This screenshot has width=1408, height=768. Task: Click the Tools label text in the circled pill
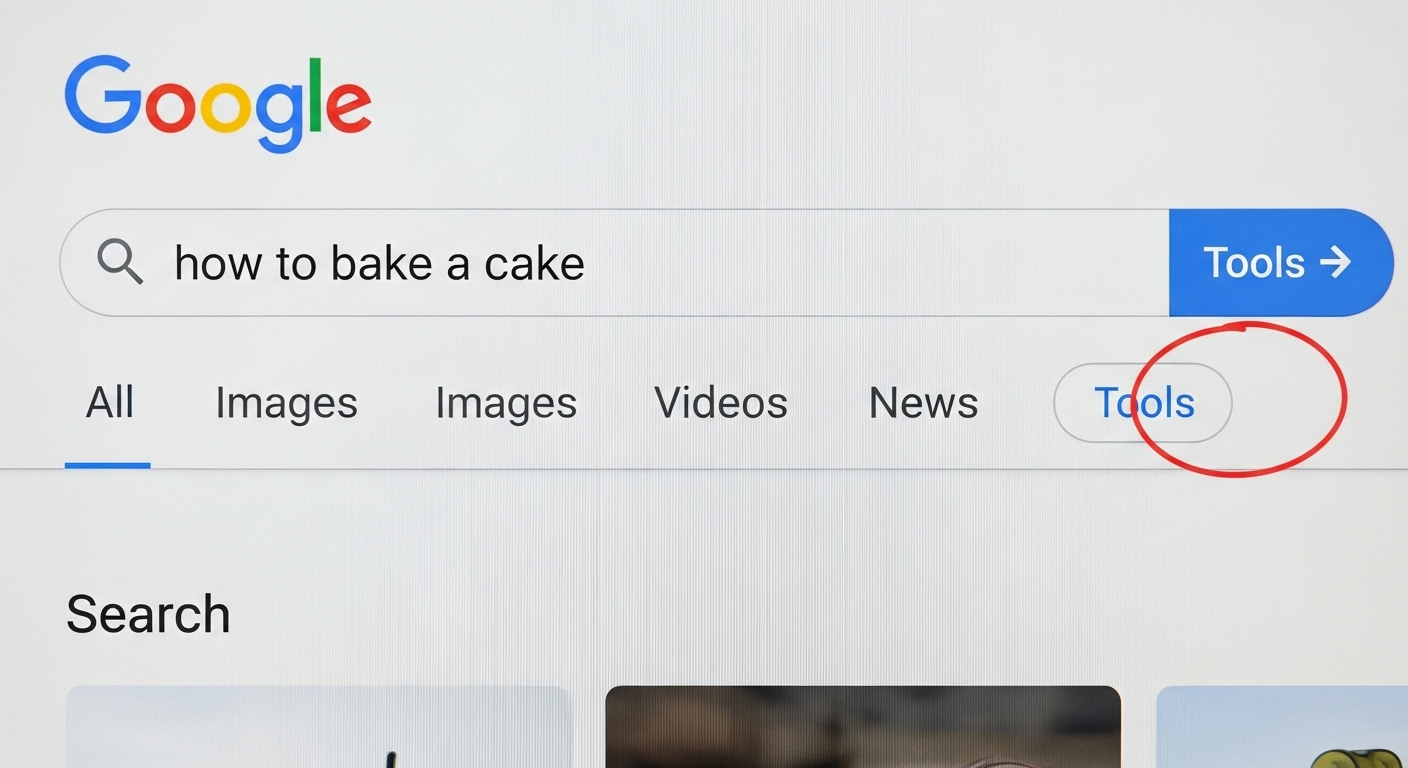1143,402
